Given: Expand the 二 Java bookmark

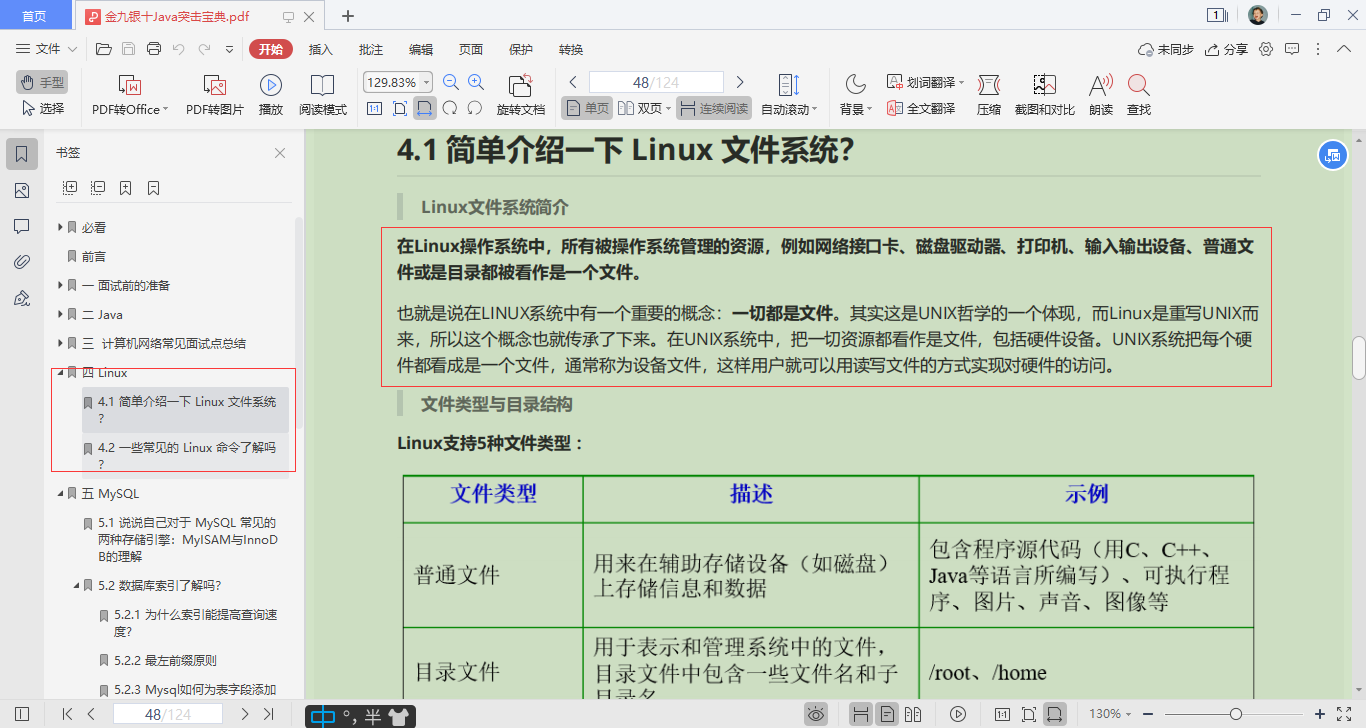Looking at the screenshot, I should (60, 315).
